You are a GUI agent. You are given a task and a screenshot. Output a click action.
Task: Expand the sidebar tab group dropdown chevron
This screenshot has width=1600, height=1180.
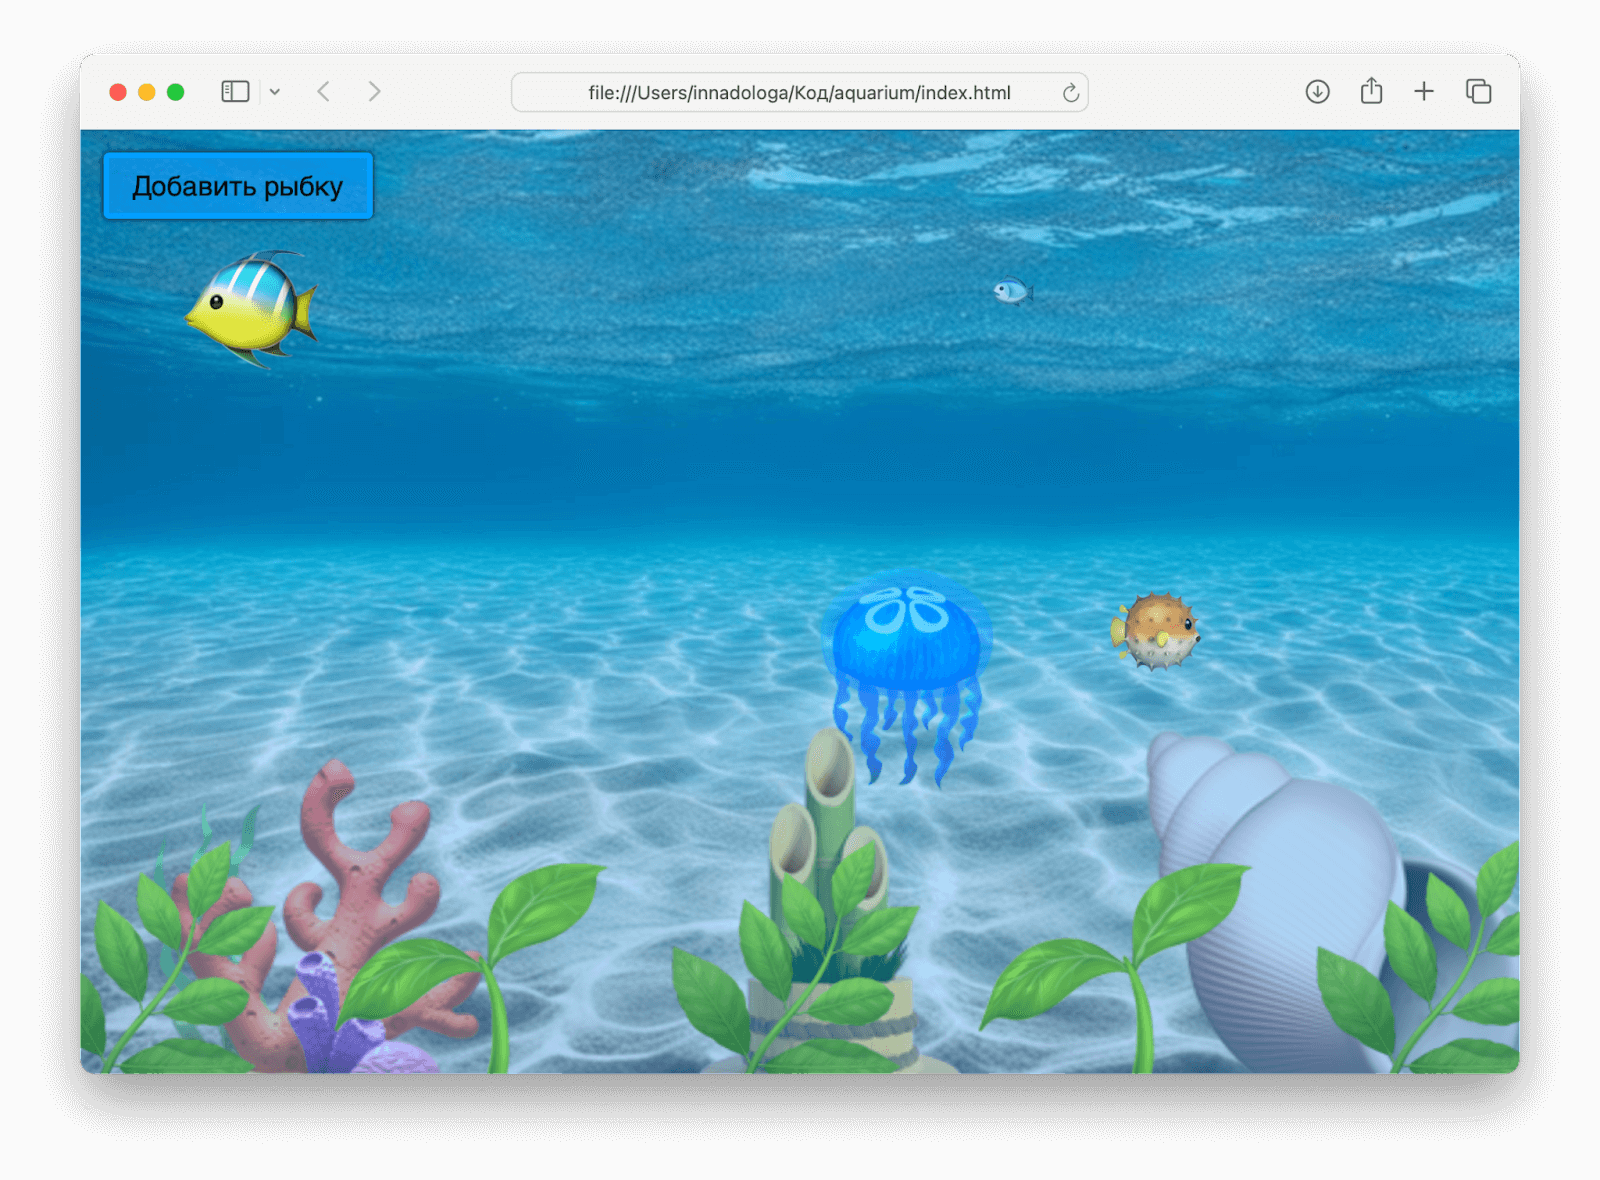(x=275, y=92)
